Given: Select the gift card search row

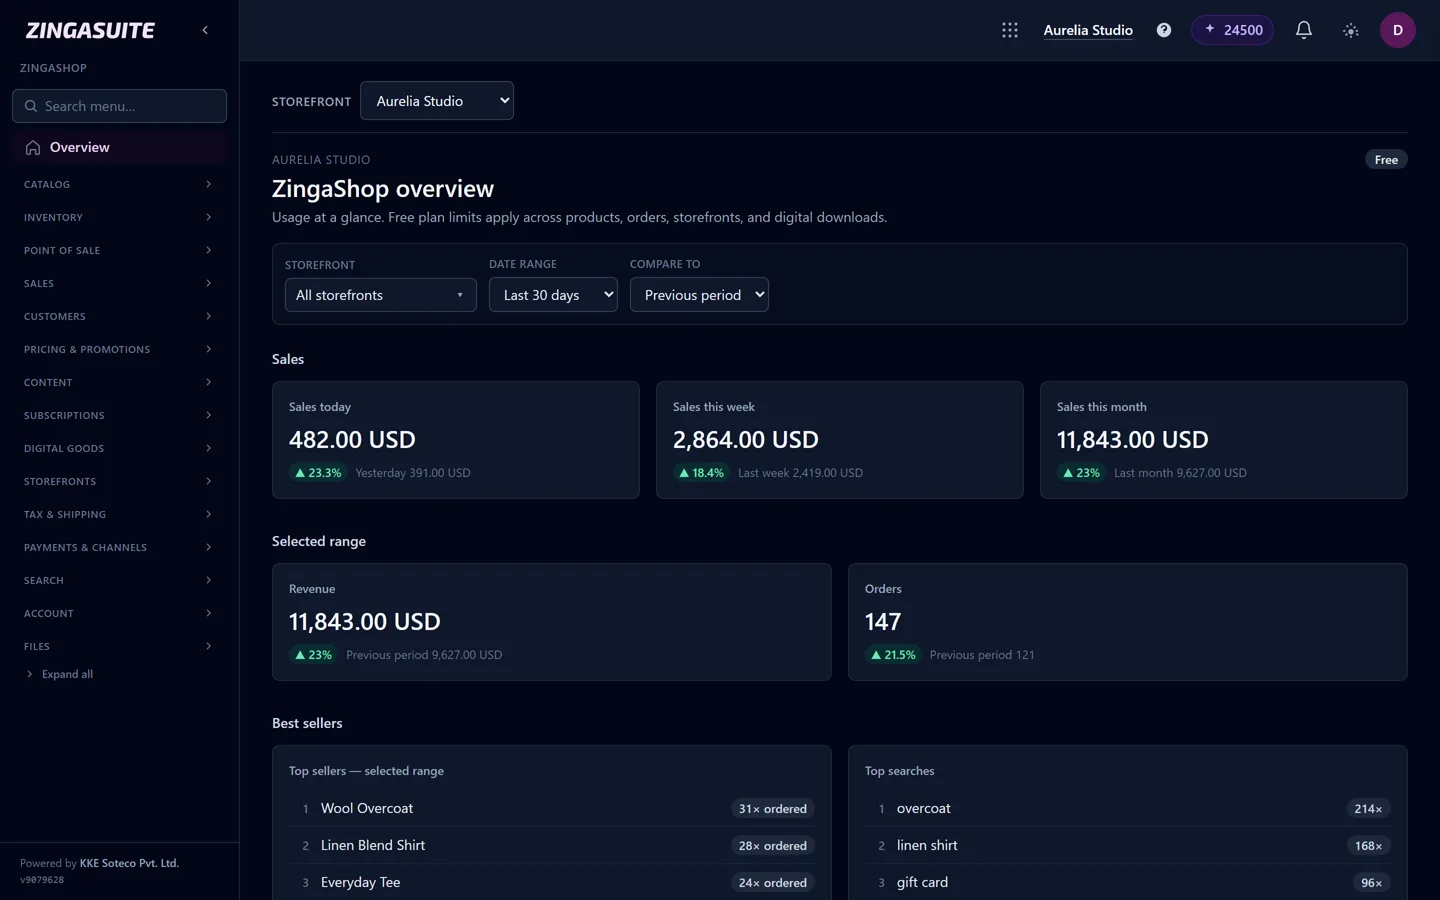Looking at the screenshot, I should point(1128,882).
